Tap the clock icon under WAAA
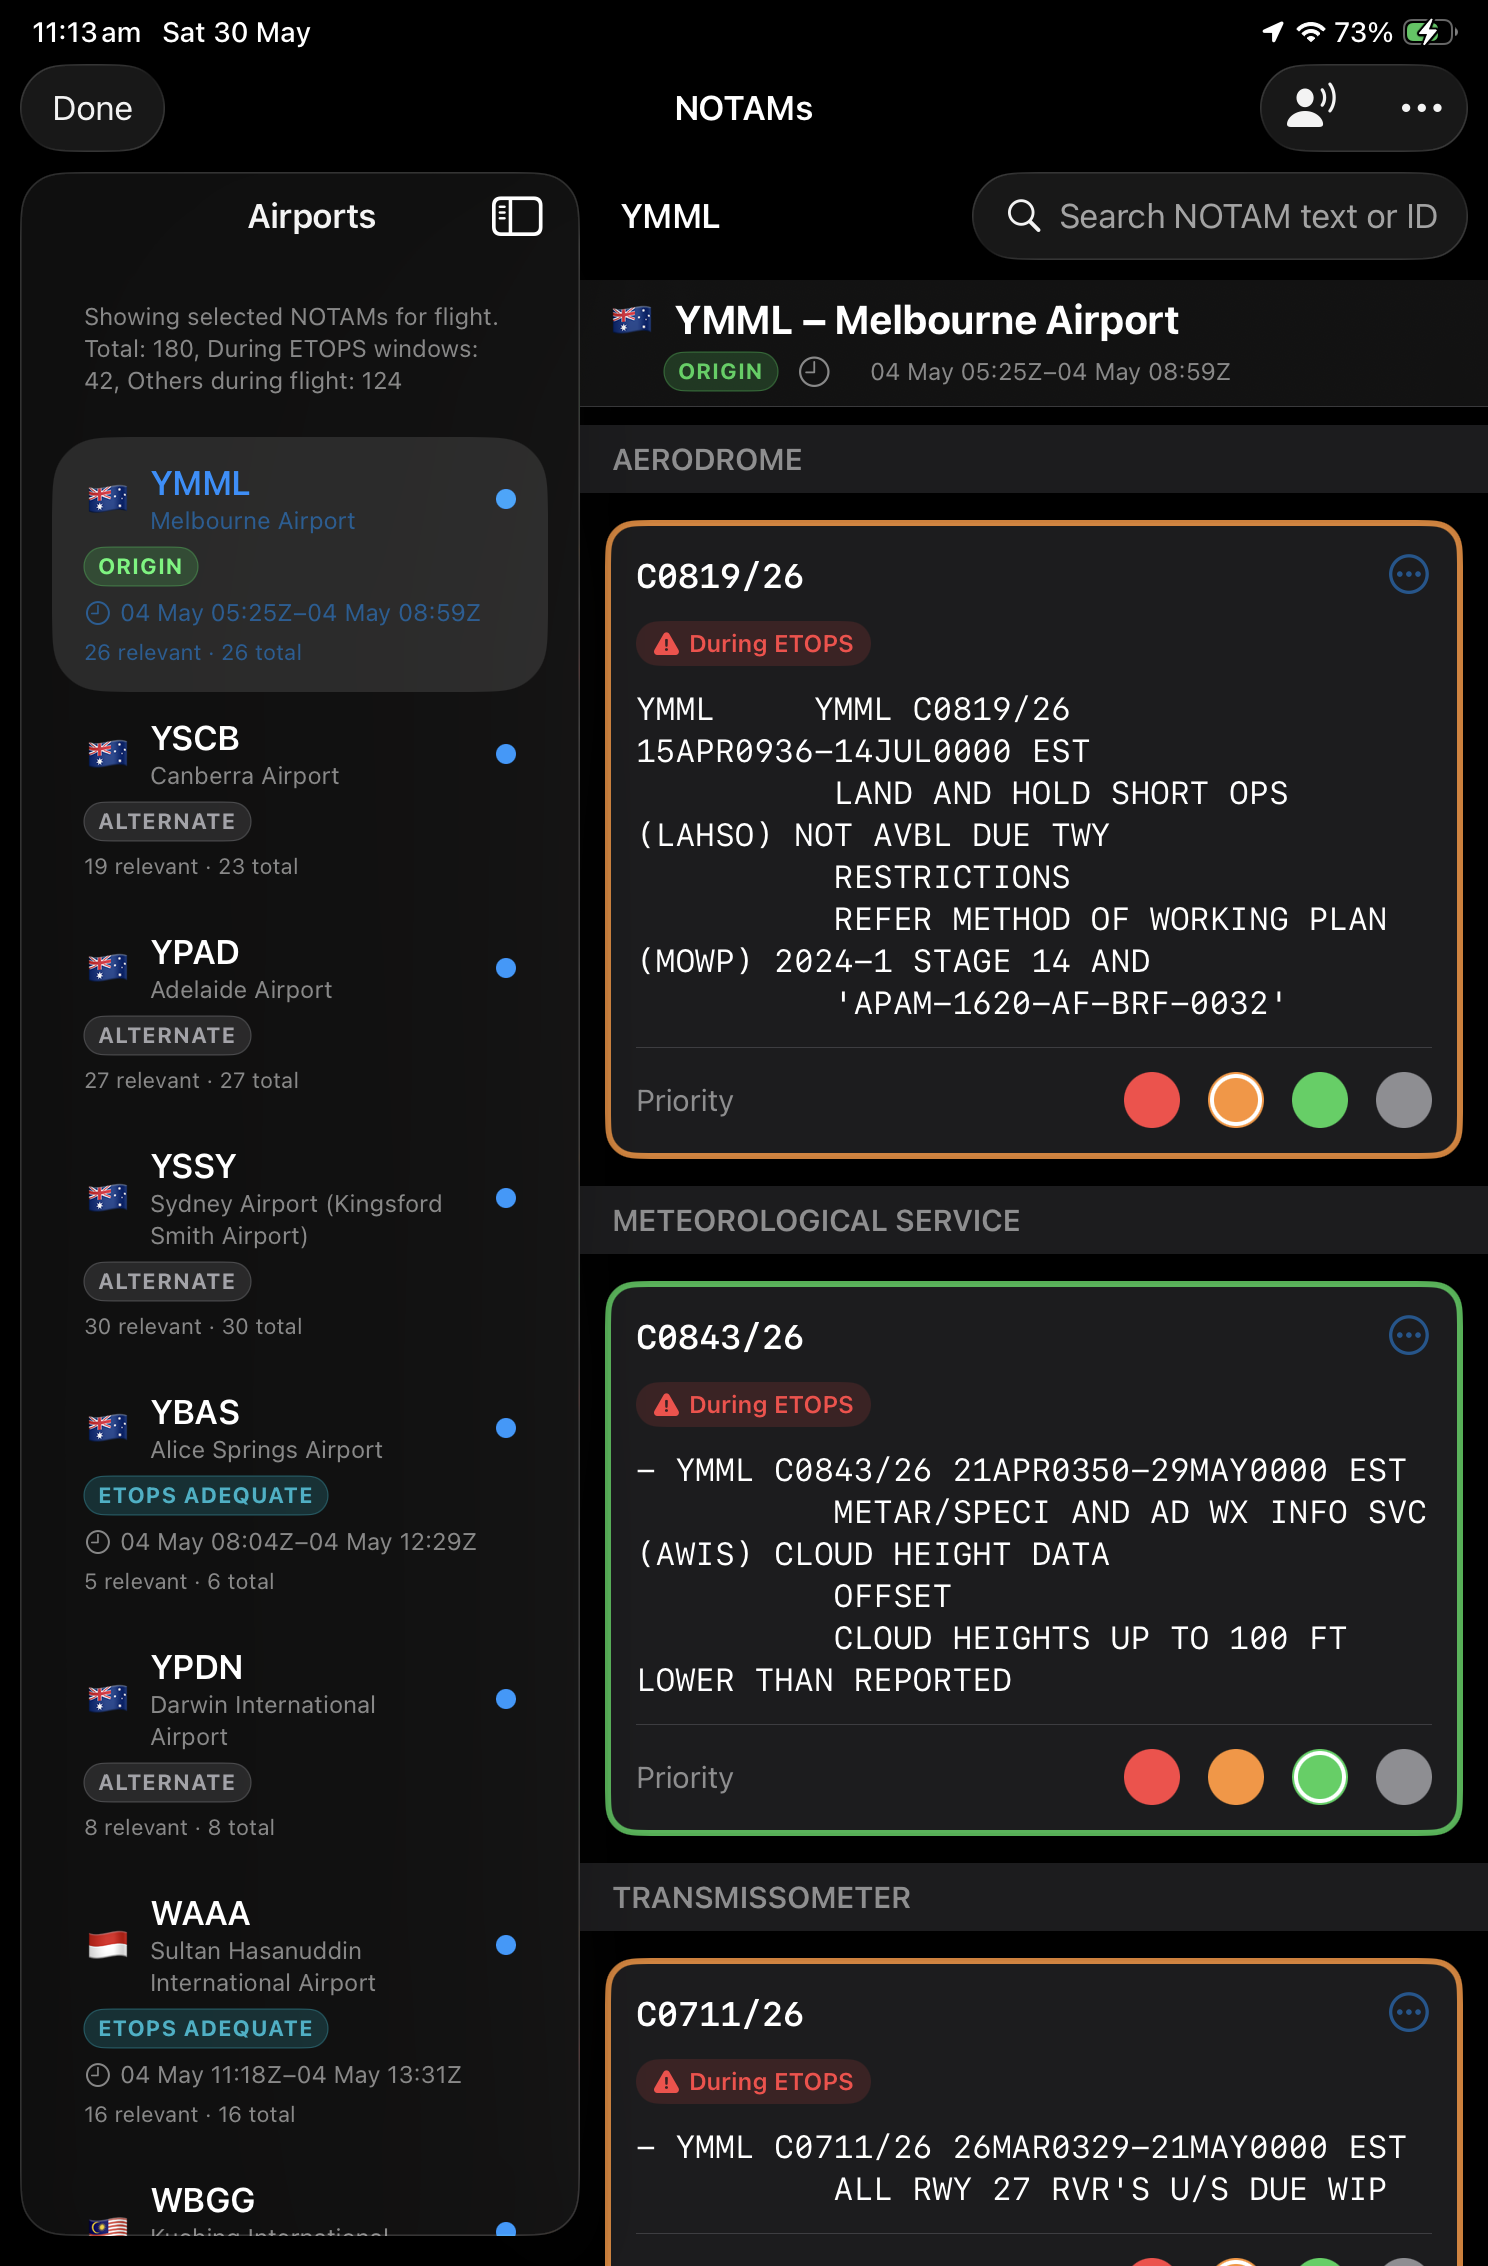This screenshot has height=2266, width=1488. [98, 2075]
